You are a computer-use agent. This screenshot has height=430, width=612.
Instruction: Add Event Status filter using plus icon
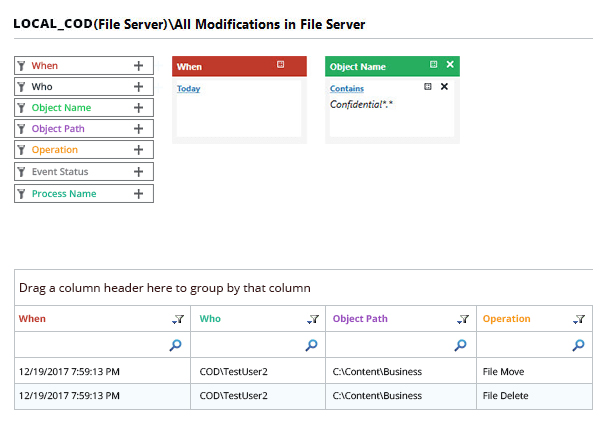coord(138,172)
